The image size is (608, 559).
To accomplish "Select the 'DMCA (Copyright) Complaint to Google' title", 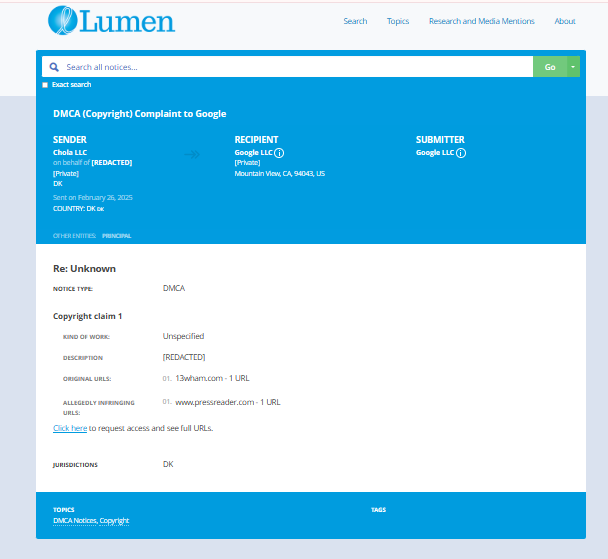I will 140,114.
